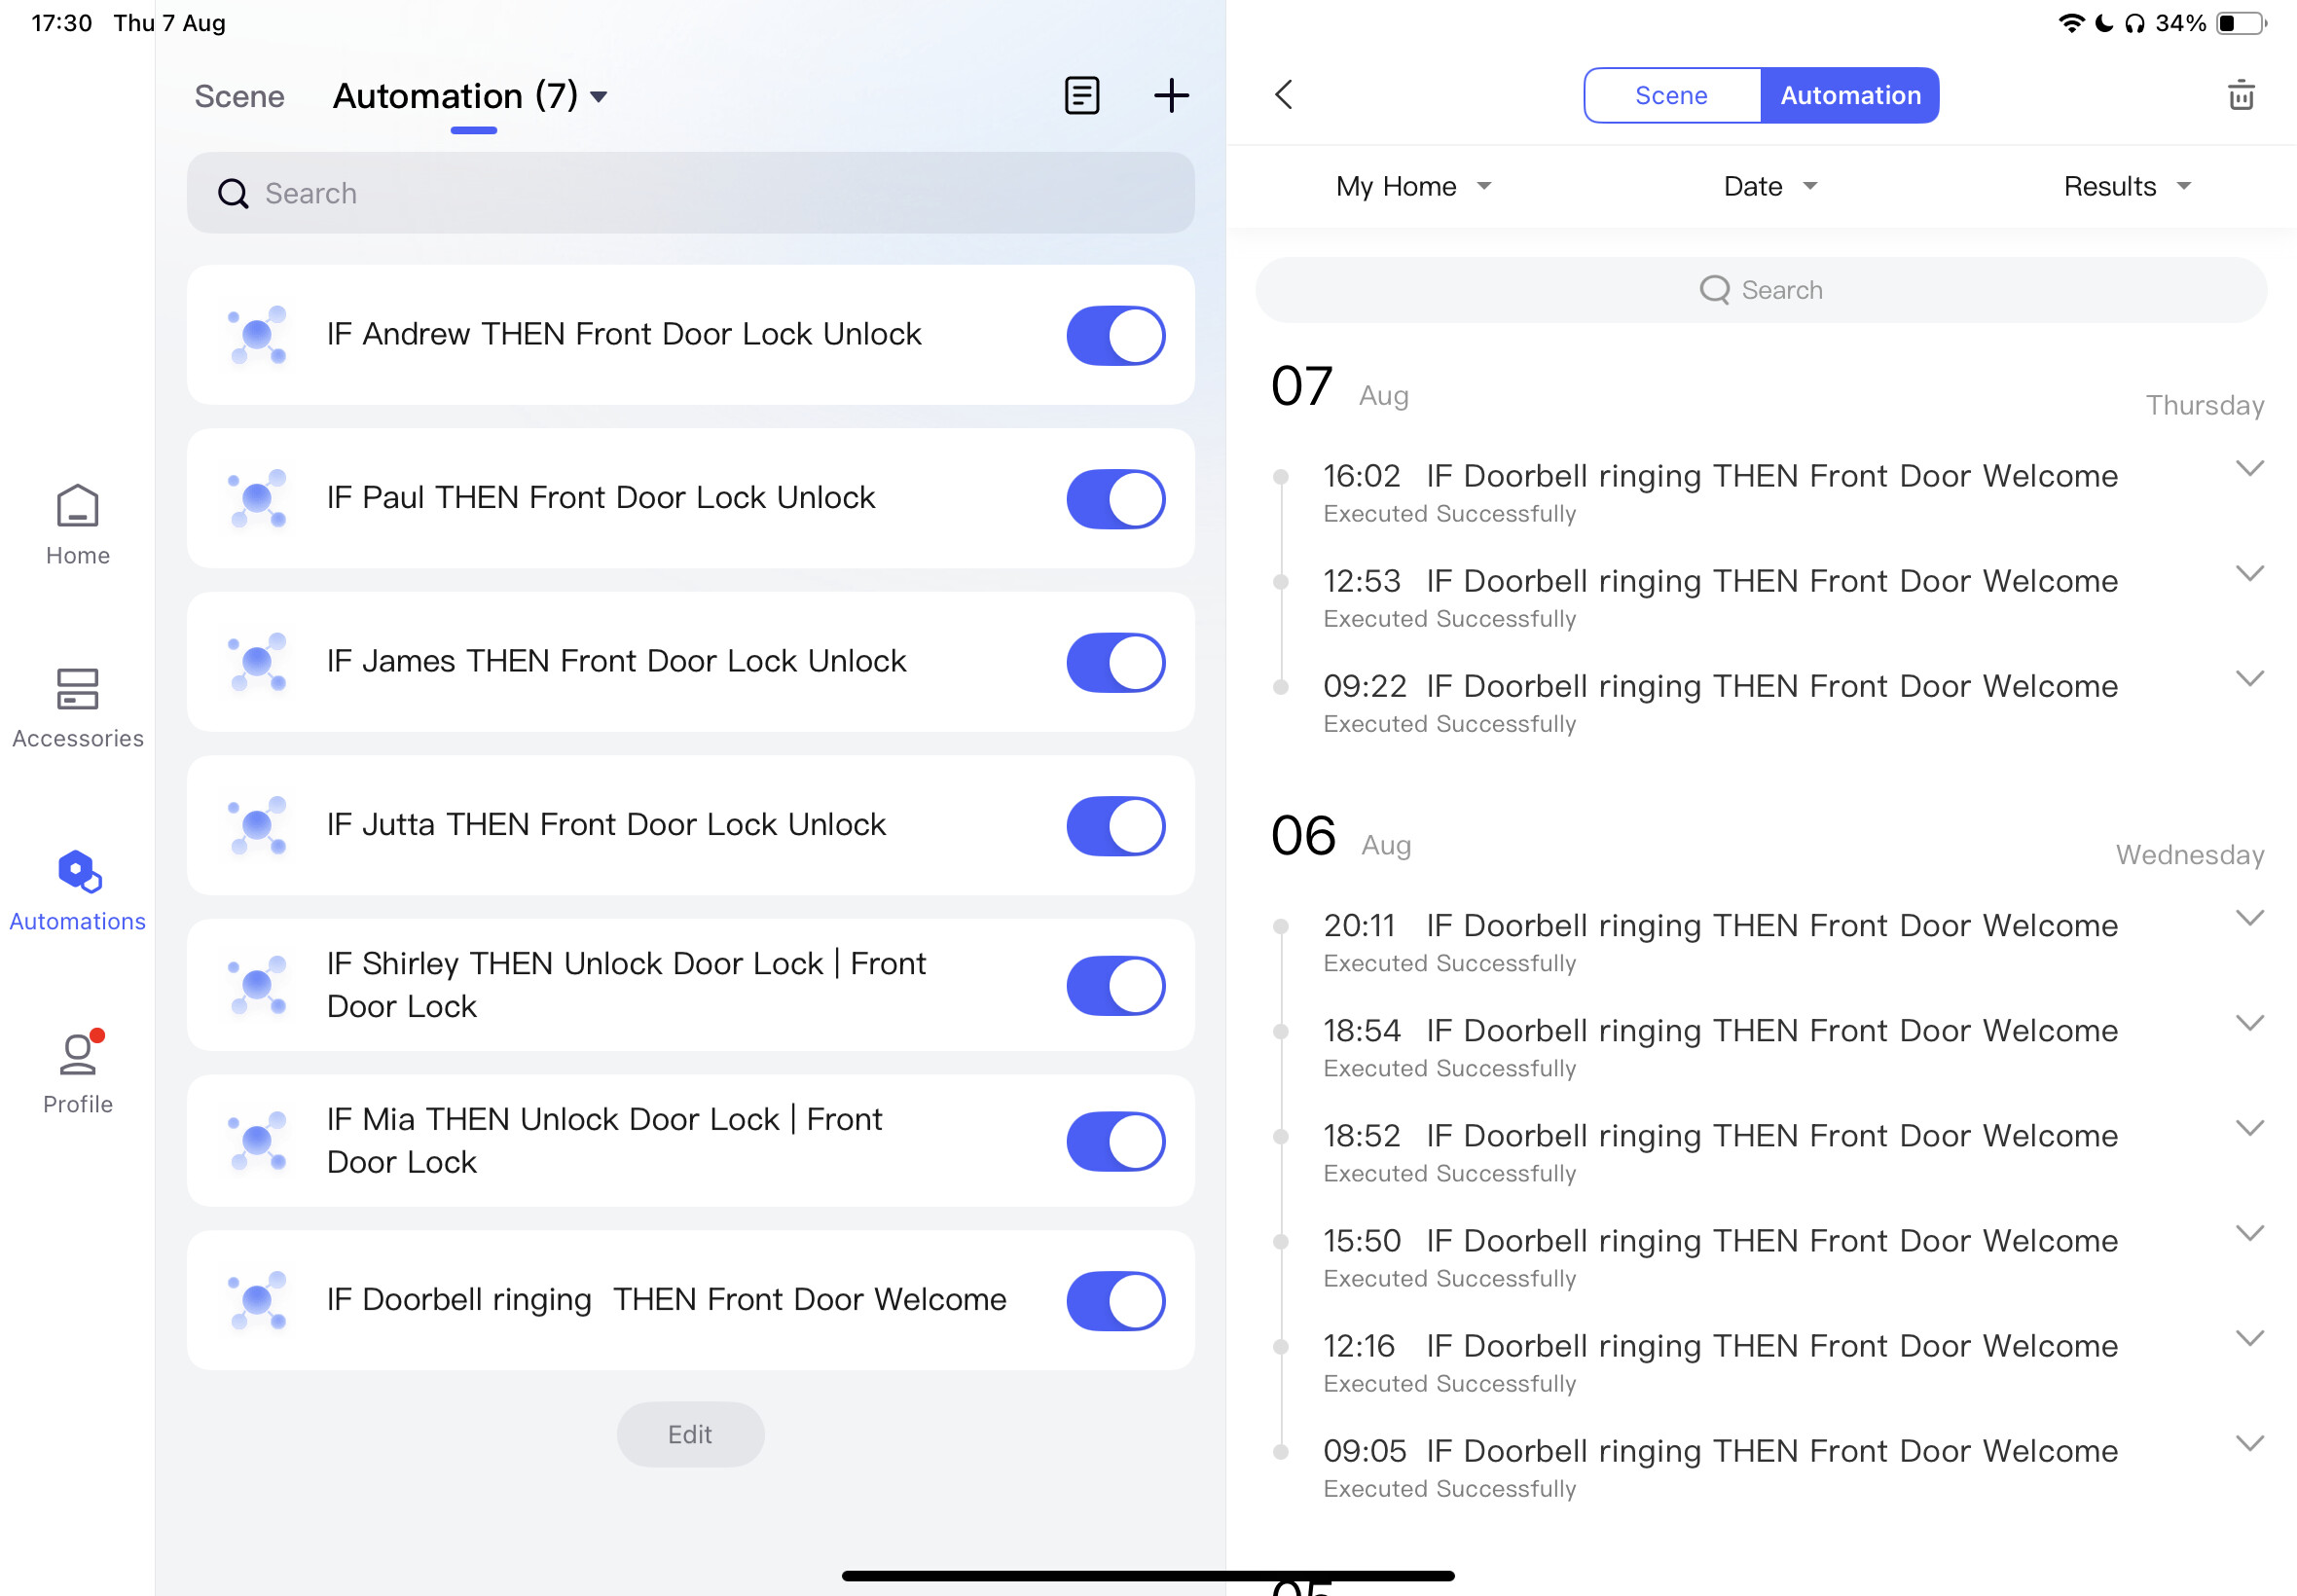The image size is (2297, 1596).
Task: Go back using the left chevron
Action: coord(1284,96)
